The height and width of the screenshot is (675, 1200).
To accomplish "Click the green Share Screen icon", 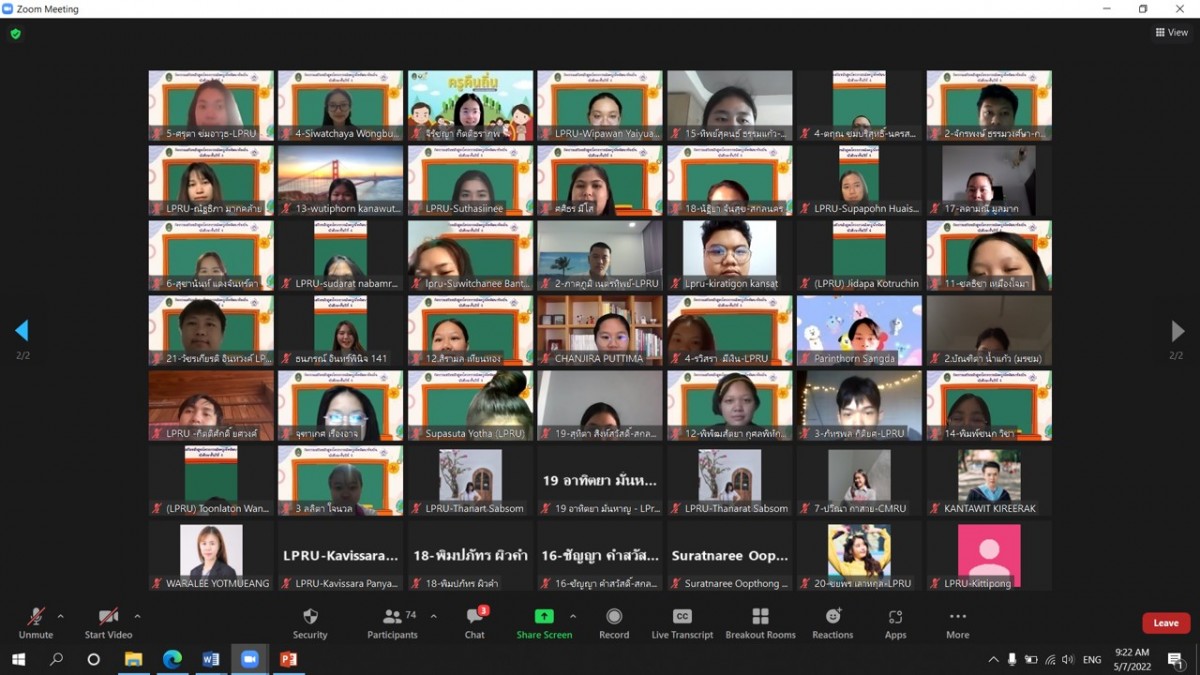I will point(544,617).
